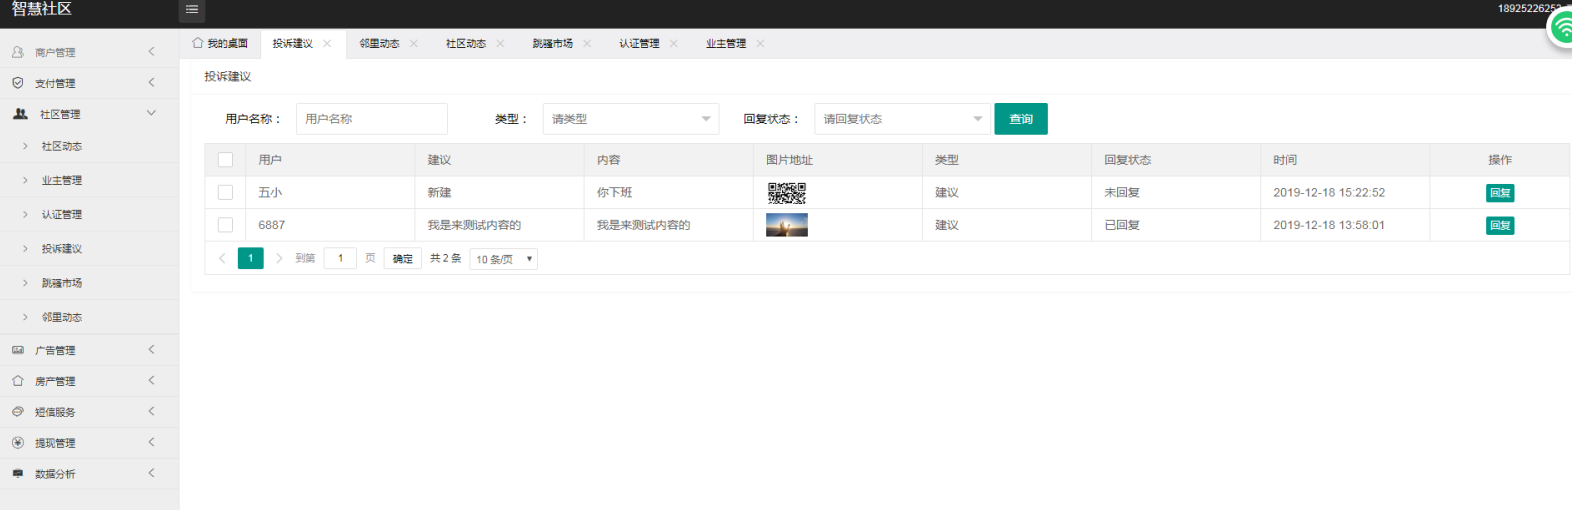Open the 类型 dropdown filter
This screenshot has width=1572, height=510.
[x=630, y=119]
